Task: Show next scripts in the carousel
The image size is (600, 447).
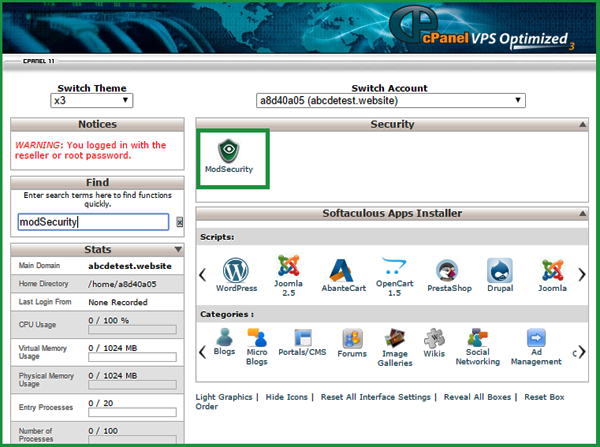Action: pos(582,274)
